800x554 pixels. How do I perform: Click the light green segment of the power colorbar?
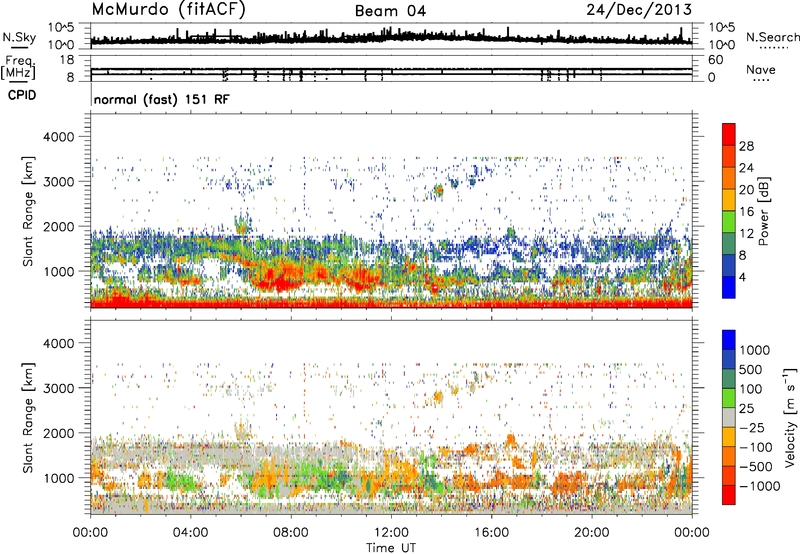[729, 221]
